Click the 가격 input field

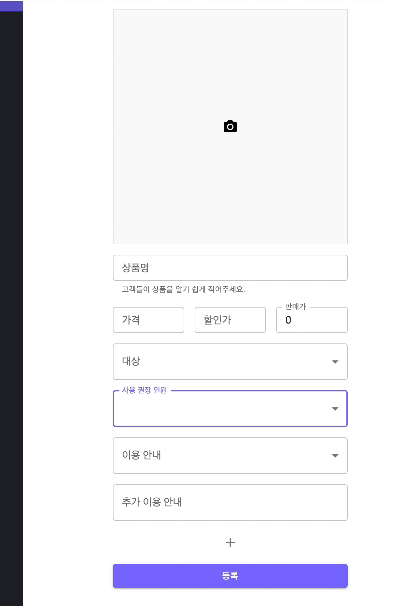[148, 320]
